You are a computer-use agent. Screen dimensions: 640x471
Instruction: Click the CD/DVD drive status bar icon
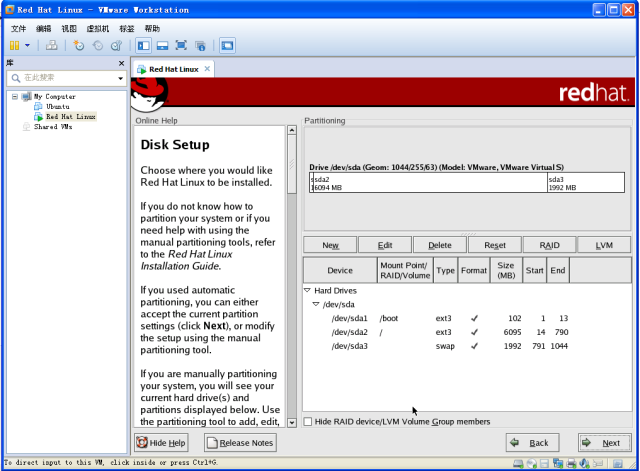click(x=532, y=463)
